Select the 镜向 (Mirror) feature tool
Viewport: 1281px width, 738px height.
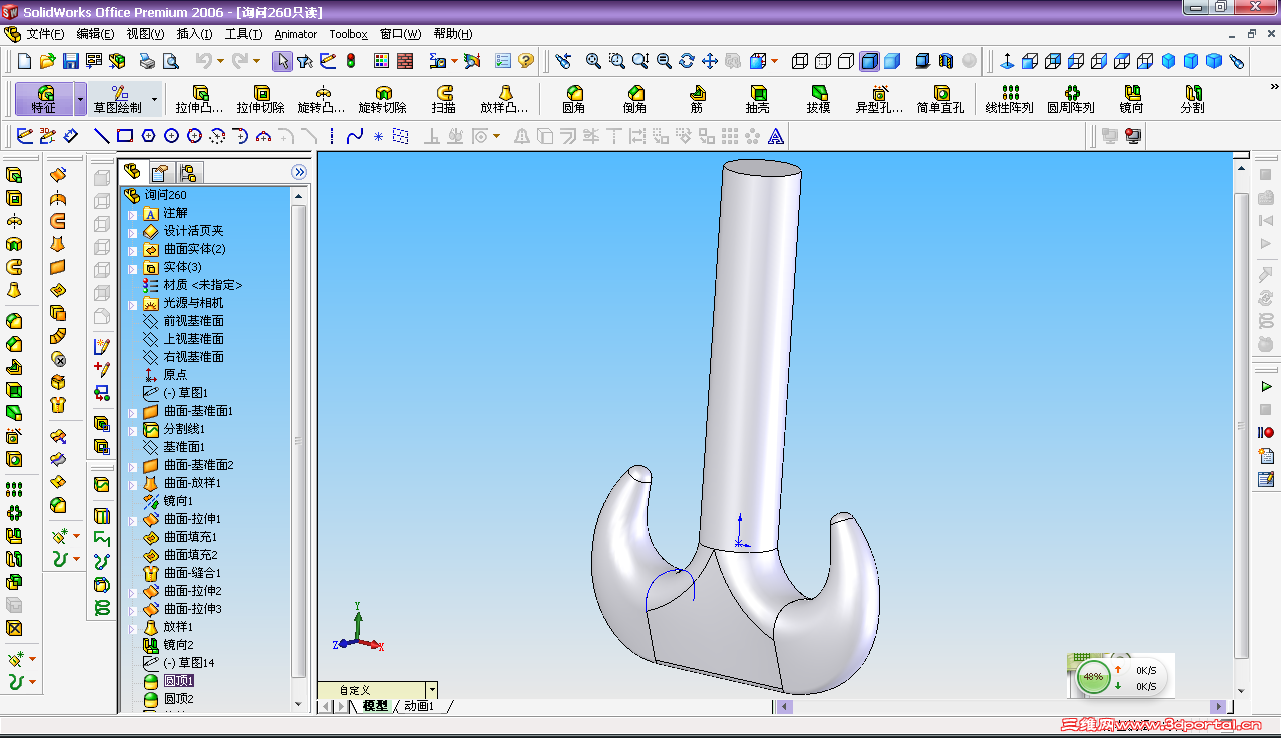click(1129, 99)
